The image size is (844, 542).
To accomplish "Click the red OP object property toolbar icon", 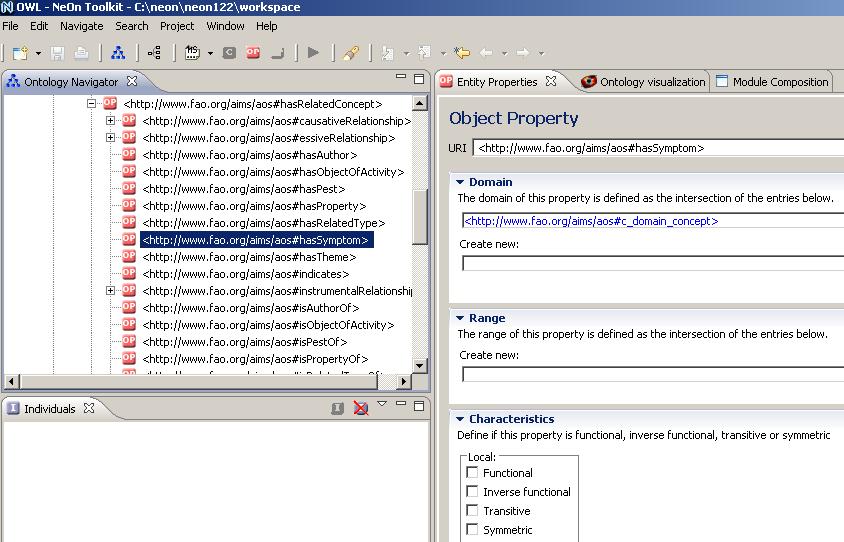I will pos(253,52).
